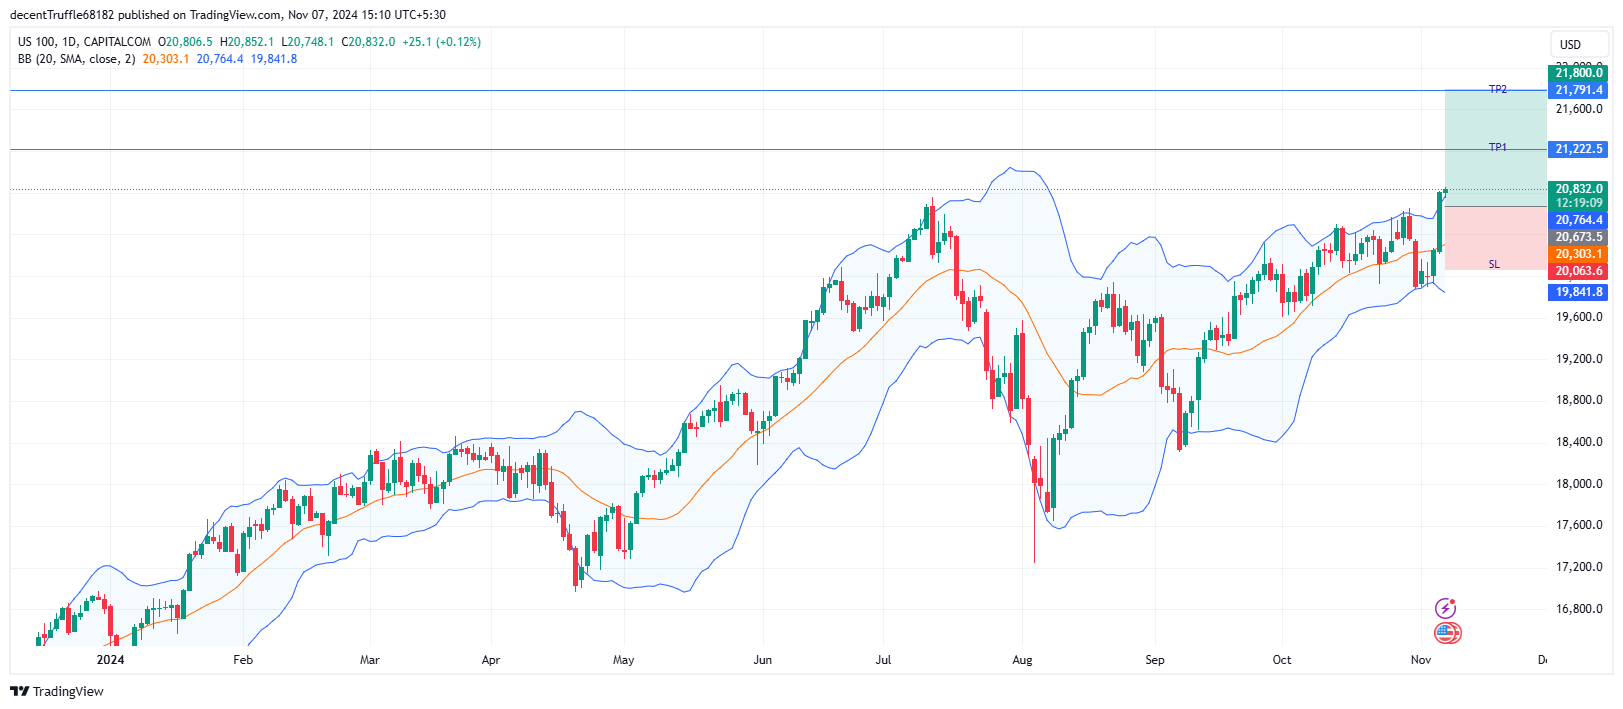Select the TP1 line label

(x=1498, y=147)
